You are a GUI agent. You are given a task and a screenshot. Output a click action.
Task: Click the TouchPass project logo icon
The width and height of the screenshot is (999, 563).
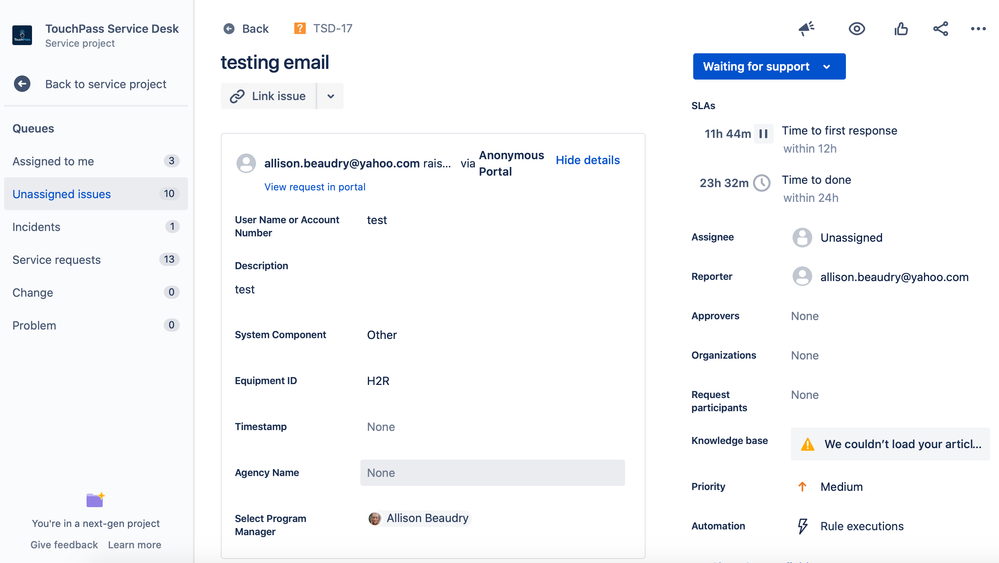[22, 35]
